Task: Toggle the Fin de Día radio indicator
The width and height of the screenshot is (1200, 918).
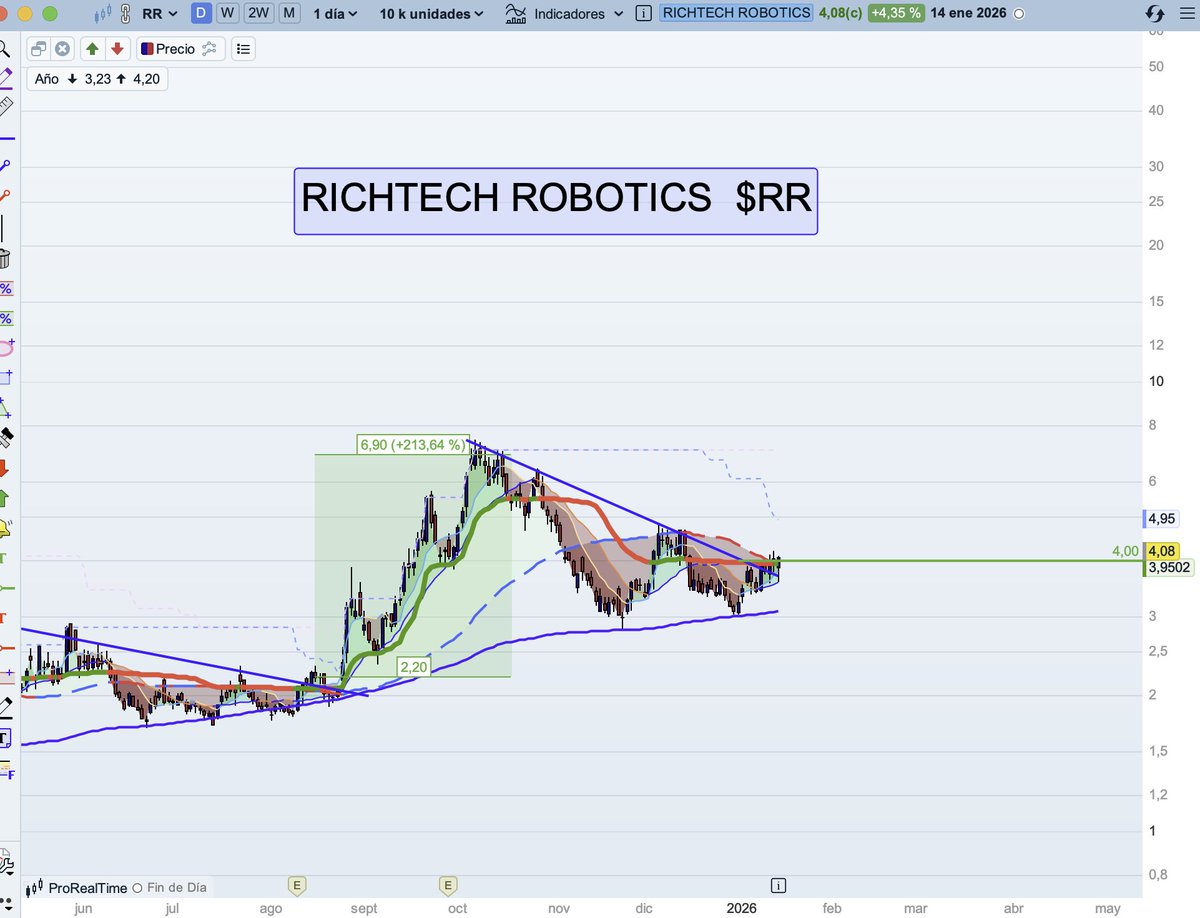Action: click(138, 888)
